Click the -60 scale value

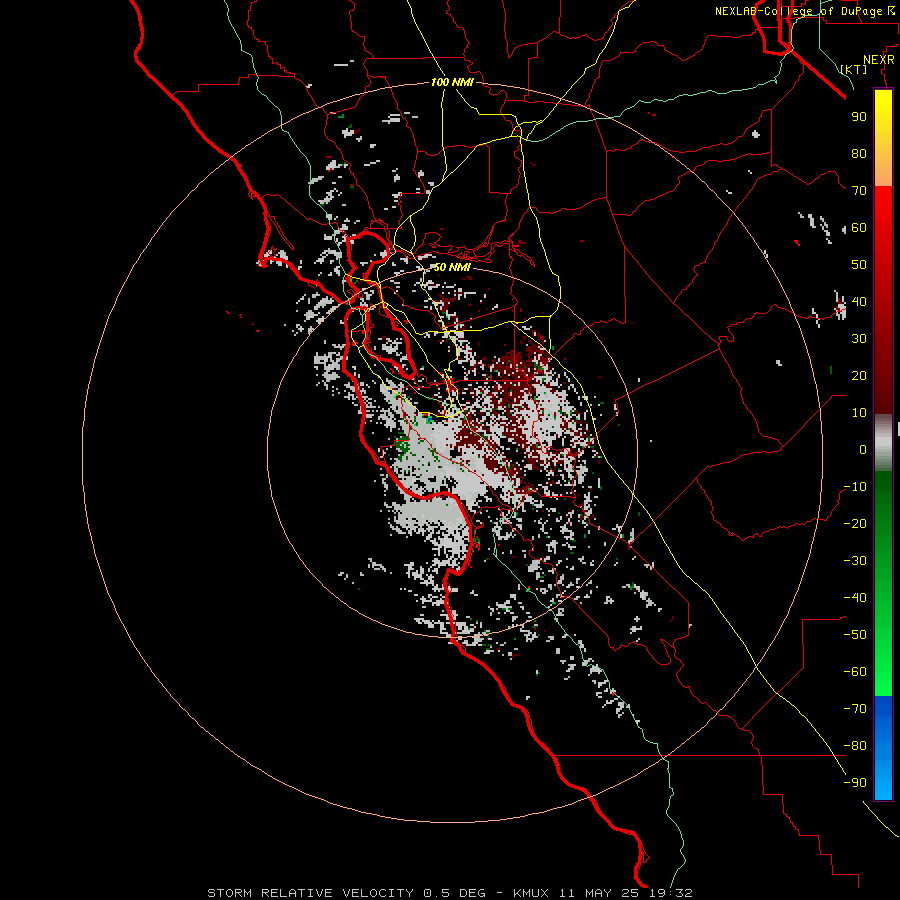855,672
